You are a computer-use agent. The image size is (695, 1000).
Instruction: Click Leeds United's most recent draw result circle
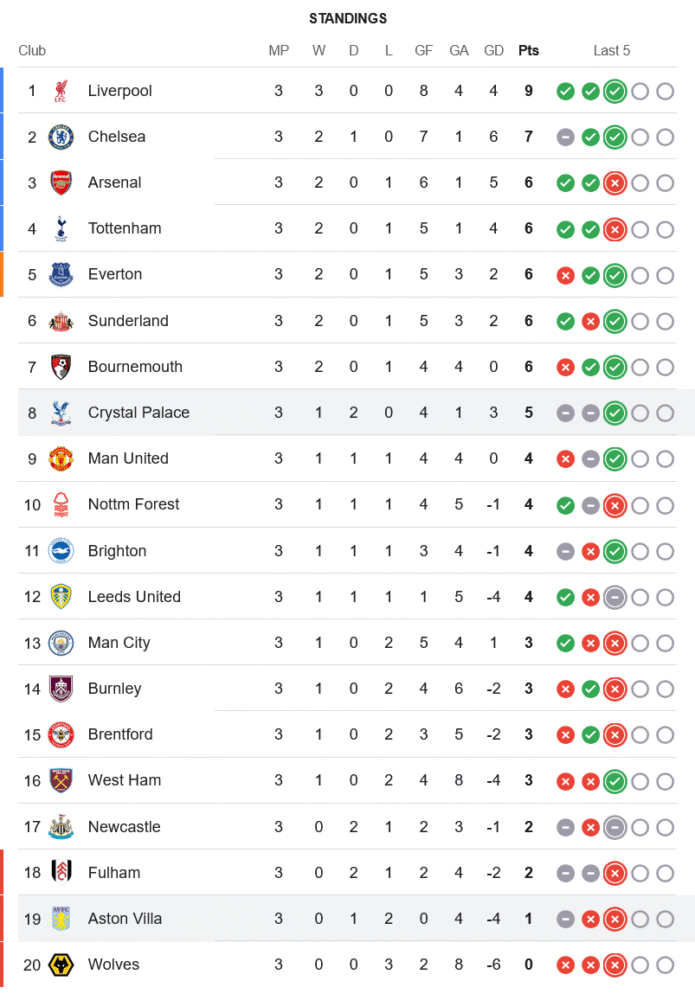coord(615,597)
